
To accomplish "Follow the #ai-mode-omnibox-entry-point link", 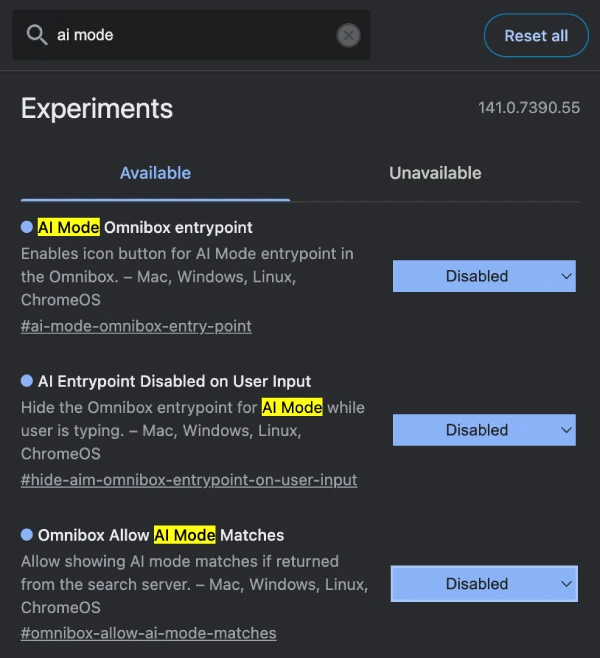I will [136, 326].
